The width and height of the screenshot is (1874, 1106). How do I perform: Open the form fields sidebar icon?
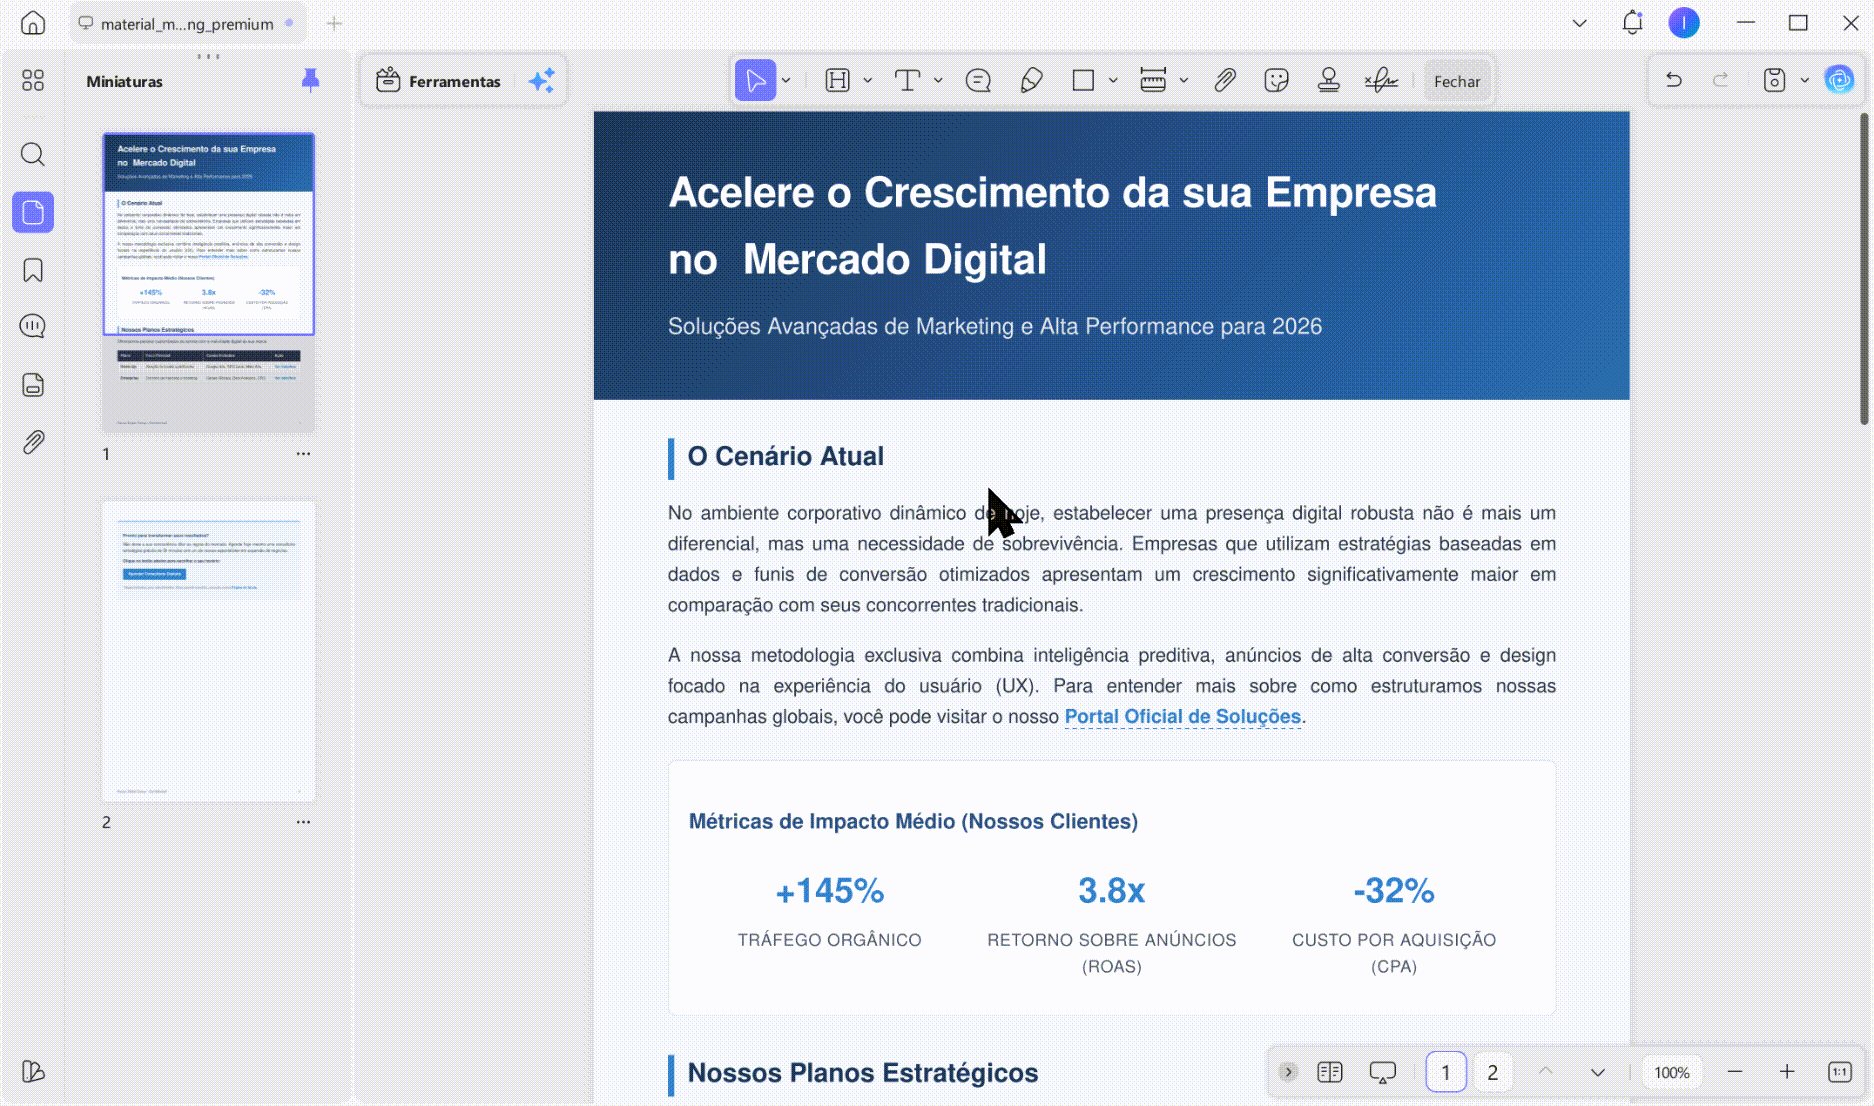point(33,385)
